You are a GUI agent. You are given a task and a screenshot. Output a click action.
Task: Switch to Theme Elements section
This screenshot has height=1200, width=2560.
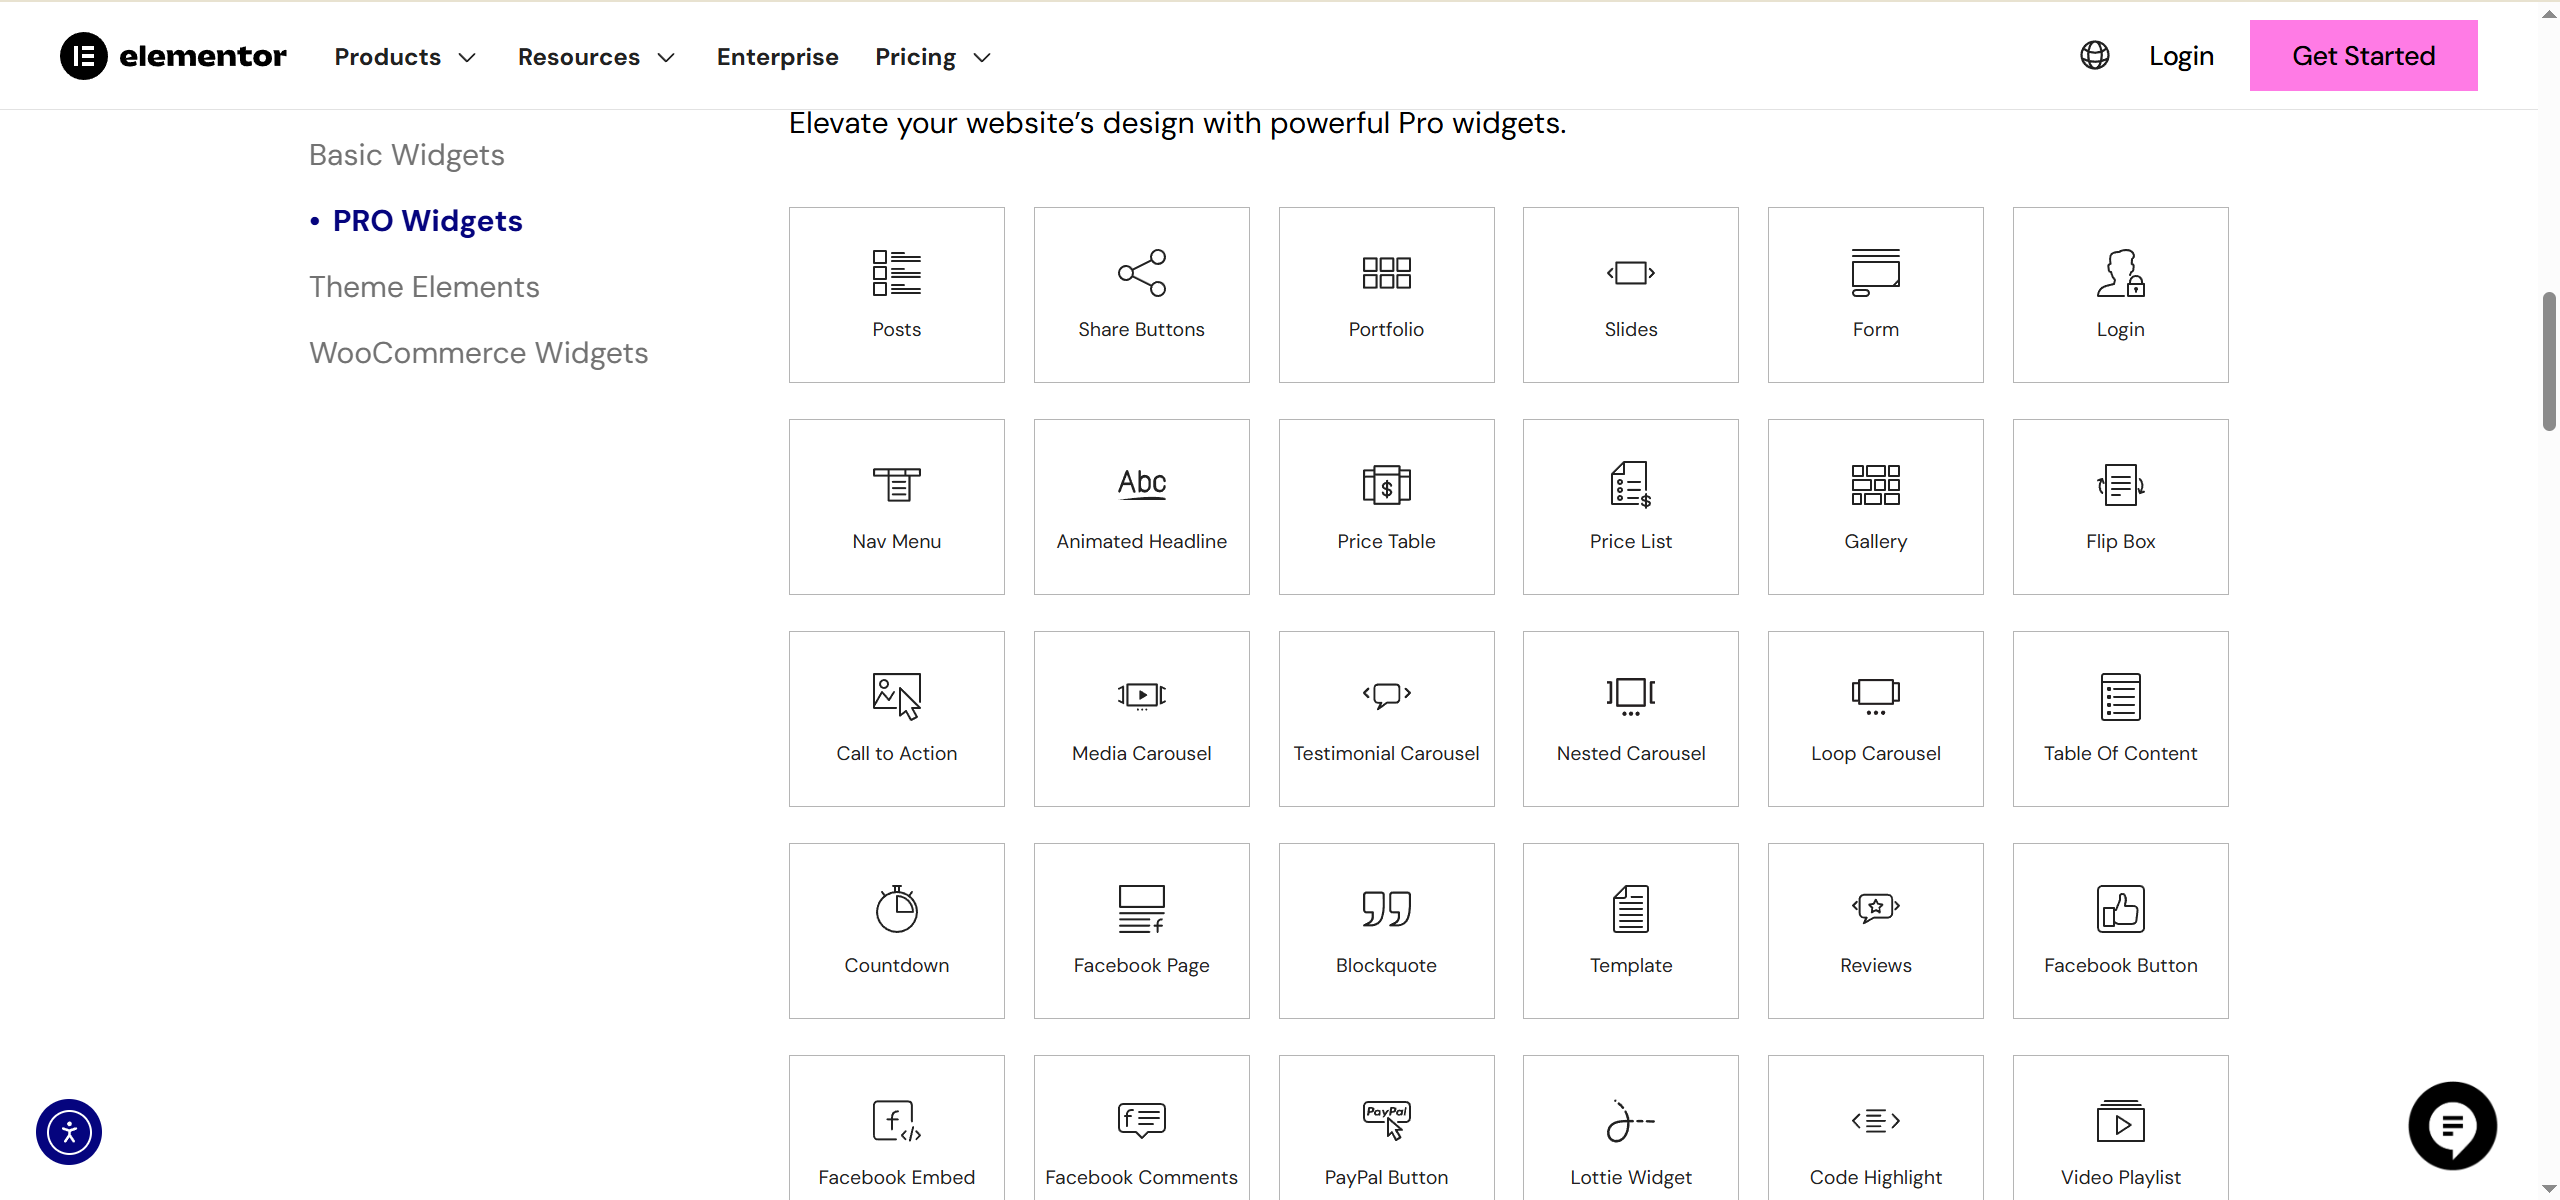[x=424, y=287]
